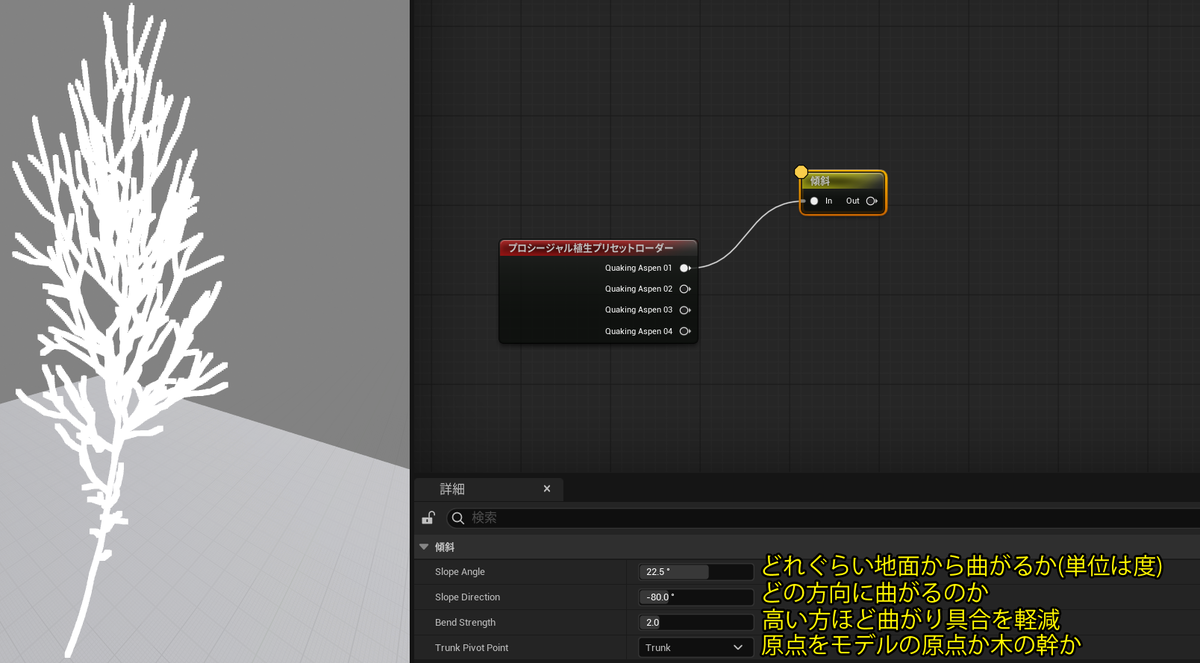Click the Out pin of the 傾斜 node
1200x663 pixels.
click(x=871, y=201)
